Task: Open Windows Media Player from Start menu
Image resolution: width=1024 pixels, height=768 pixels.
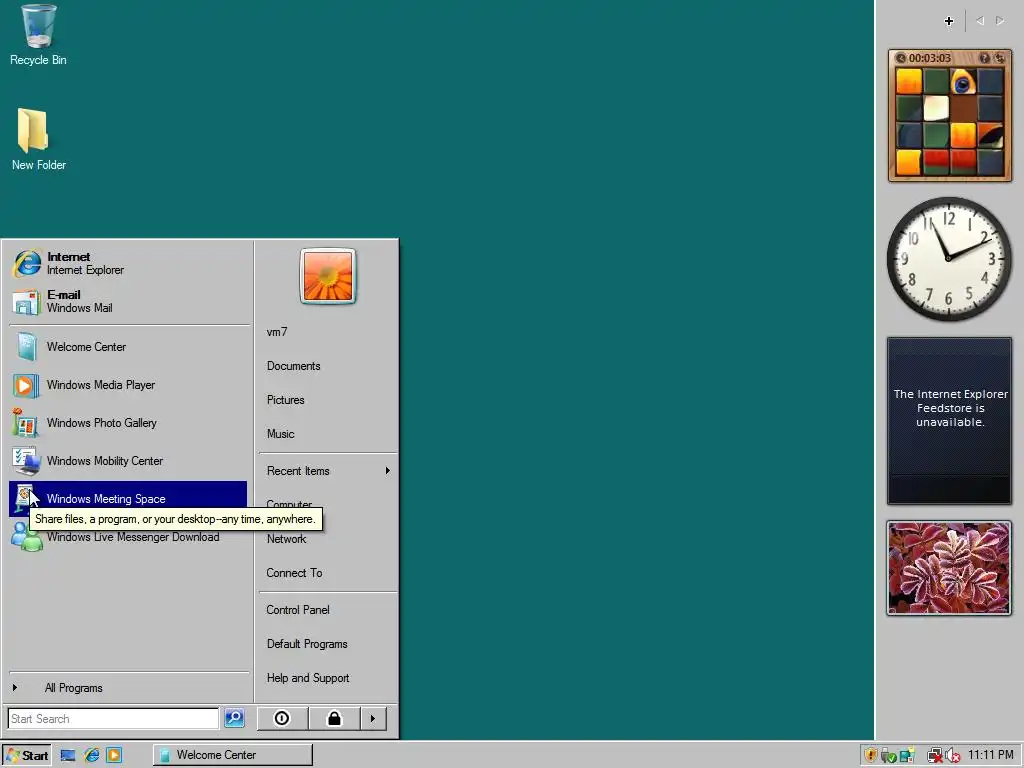Action: [x=128, y=385]
